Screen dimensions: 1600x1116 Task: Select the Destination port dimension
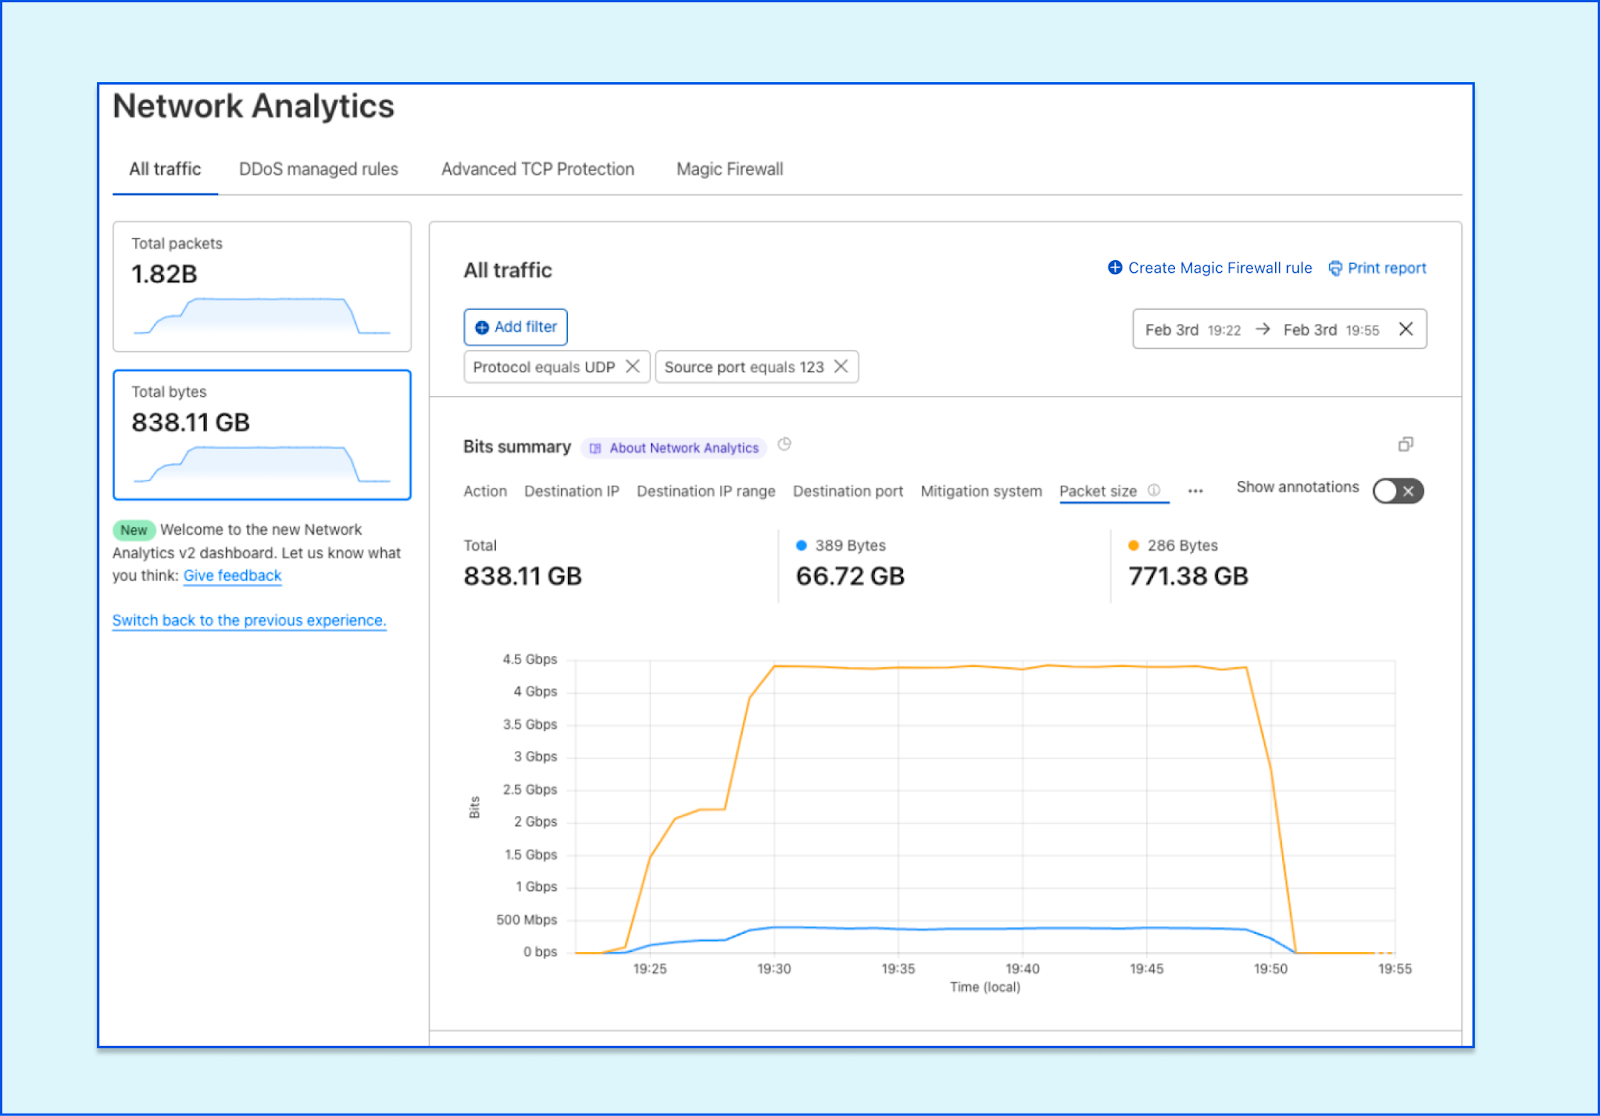point(847,491)
